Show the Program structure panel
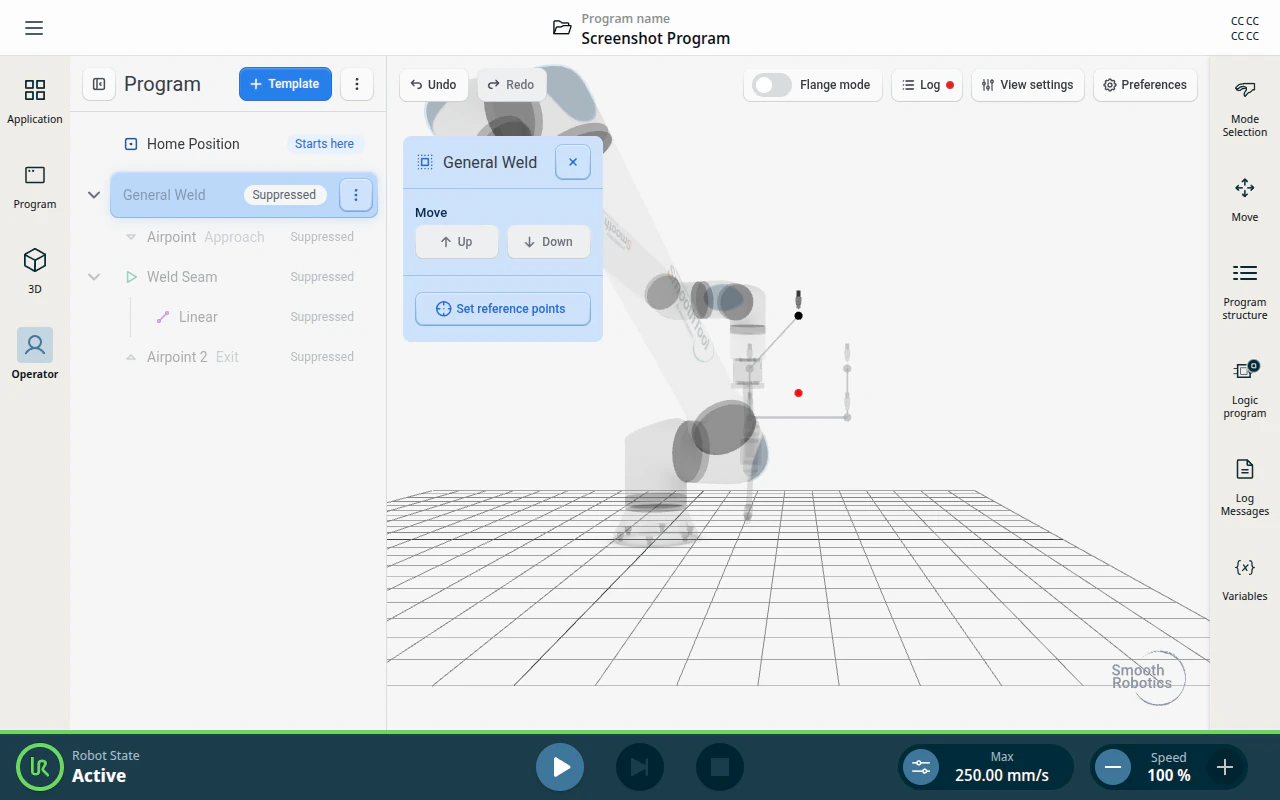The width and height of the screenshot is (1280, 800). (1245, 291)
